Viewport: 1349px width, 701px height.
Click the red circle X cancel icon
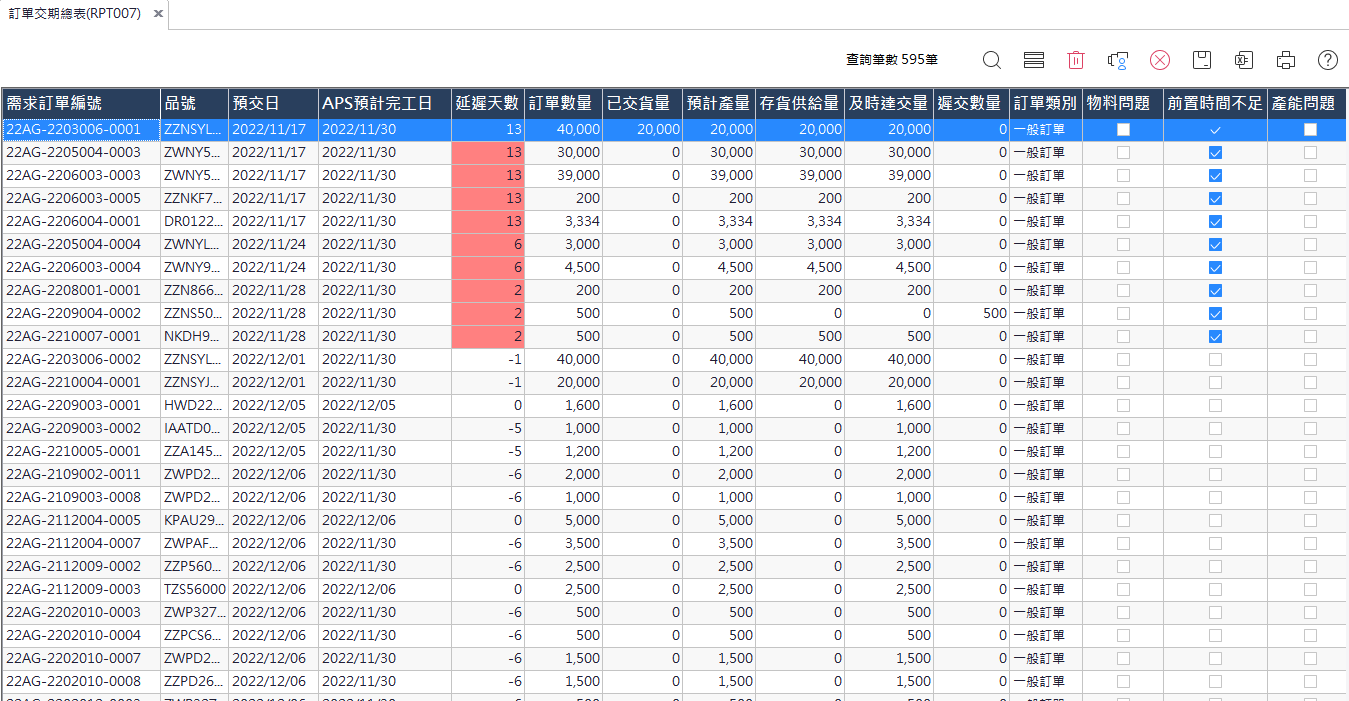click(x=1160, y=60)
